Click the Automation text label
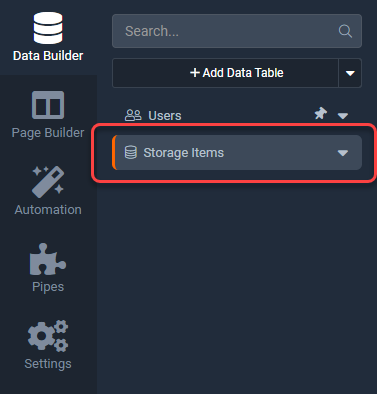 [48, 210]
